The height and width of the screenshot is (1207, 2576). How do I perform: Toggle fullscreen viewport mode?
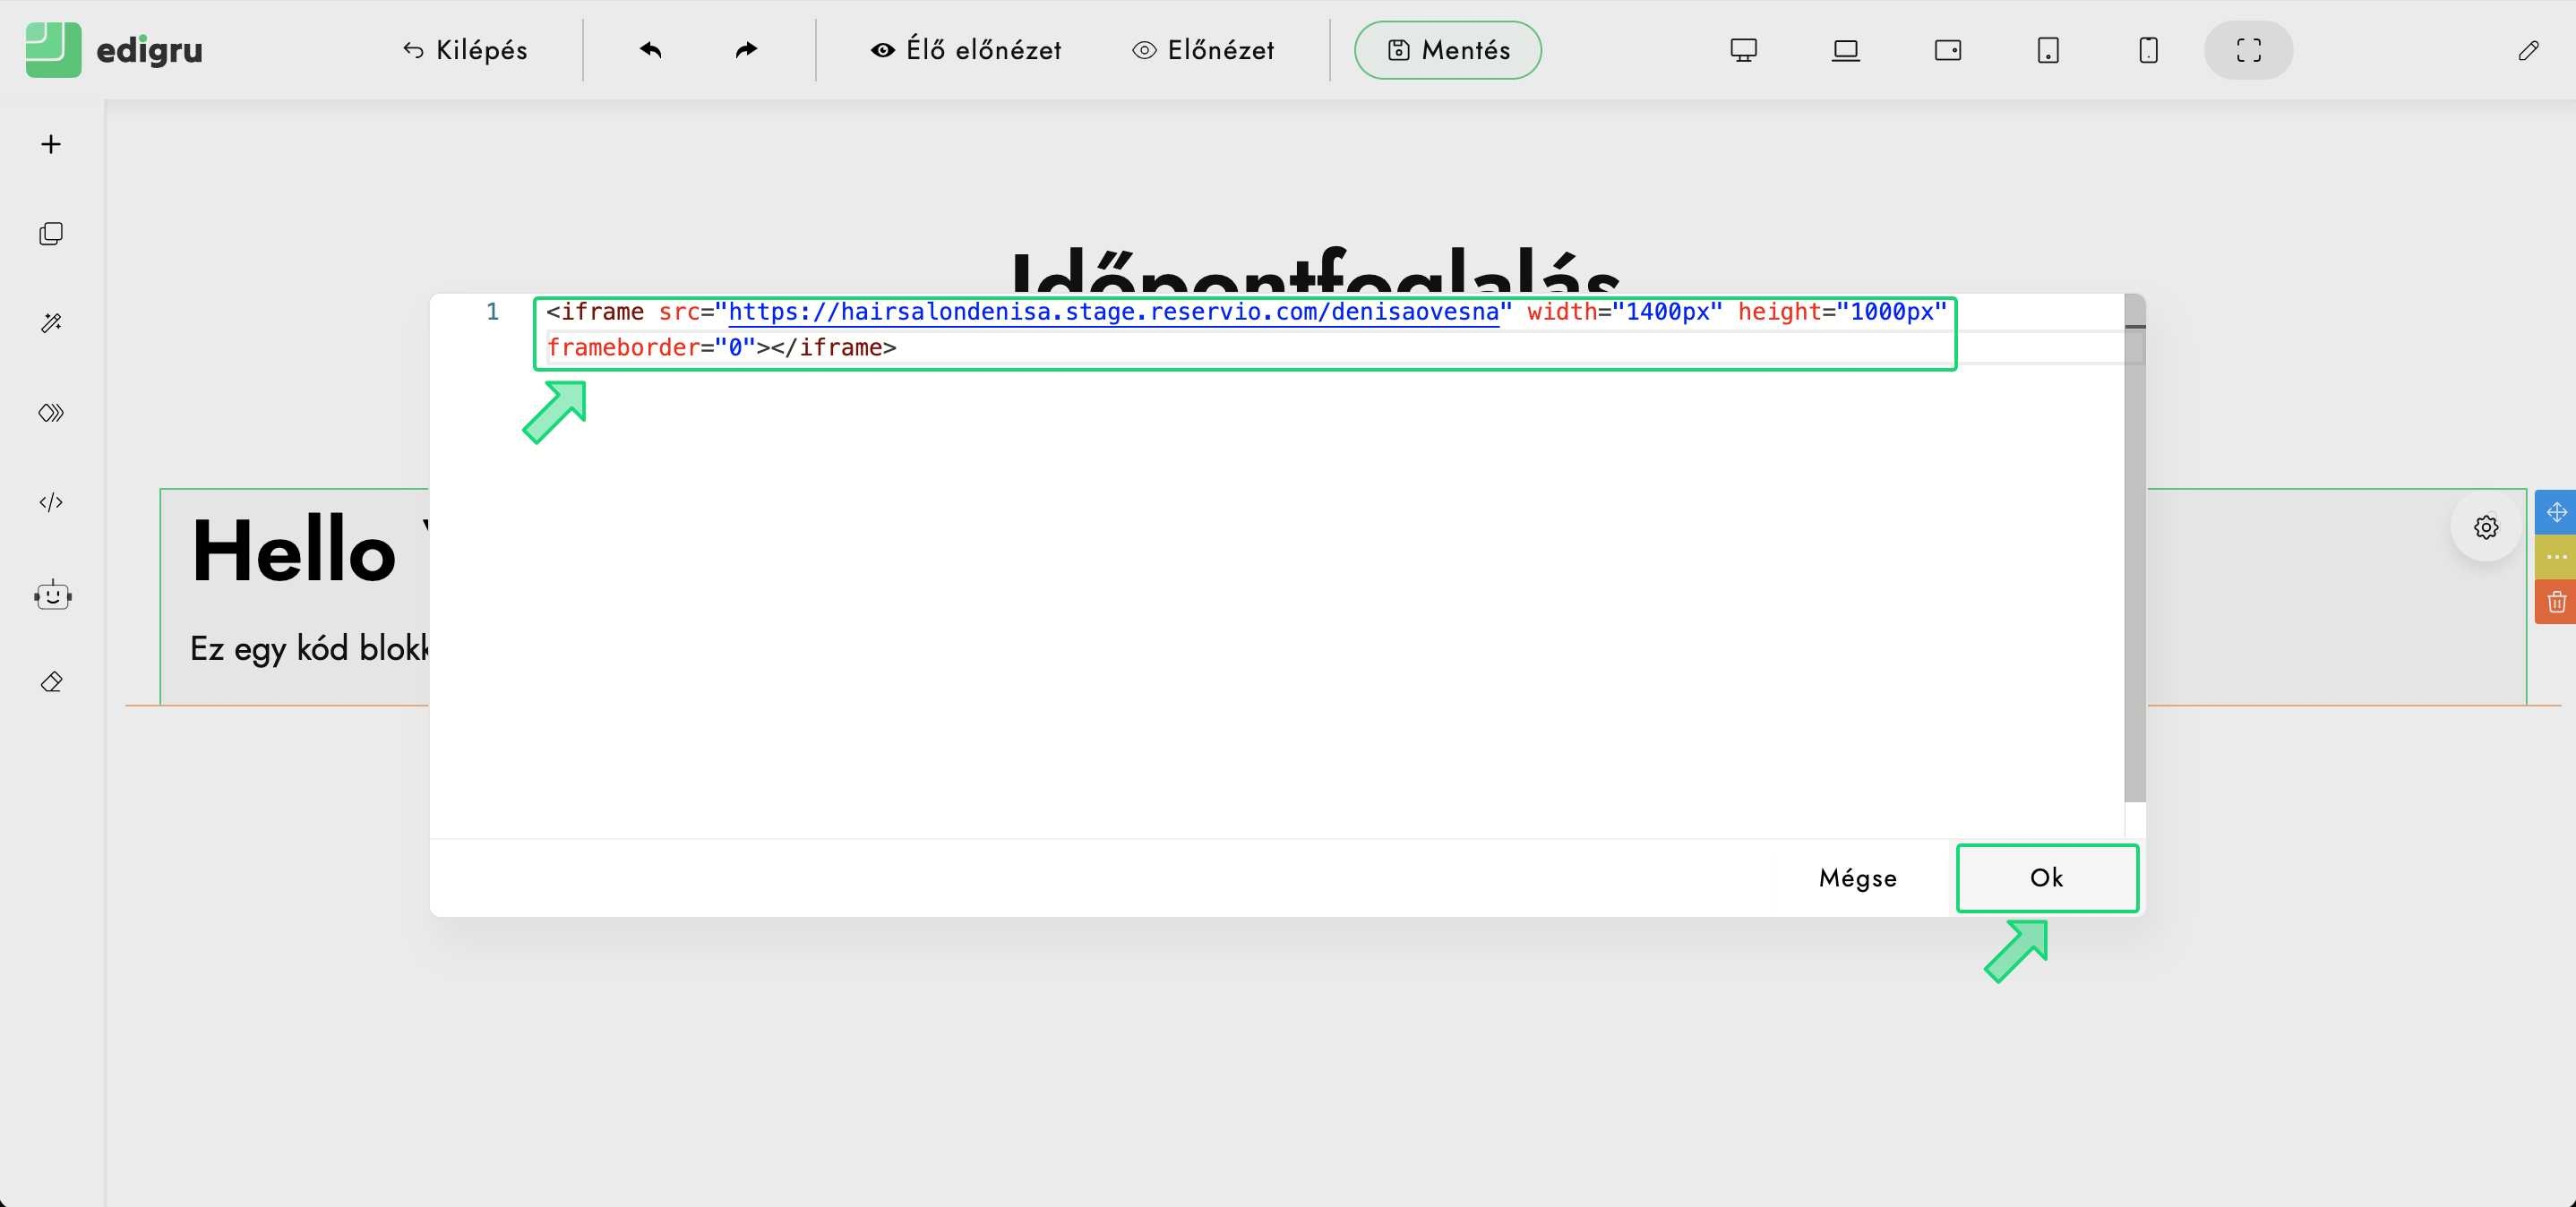(2248, 50)
